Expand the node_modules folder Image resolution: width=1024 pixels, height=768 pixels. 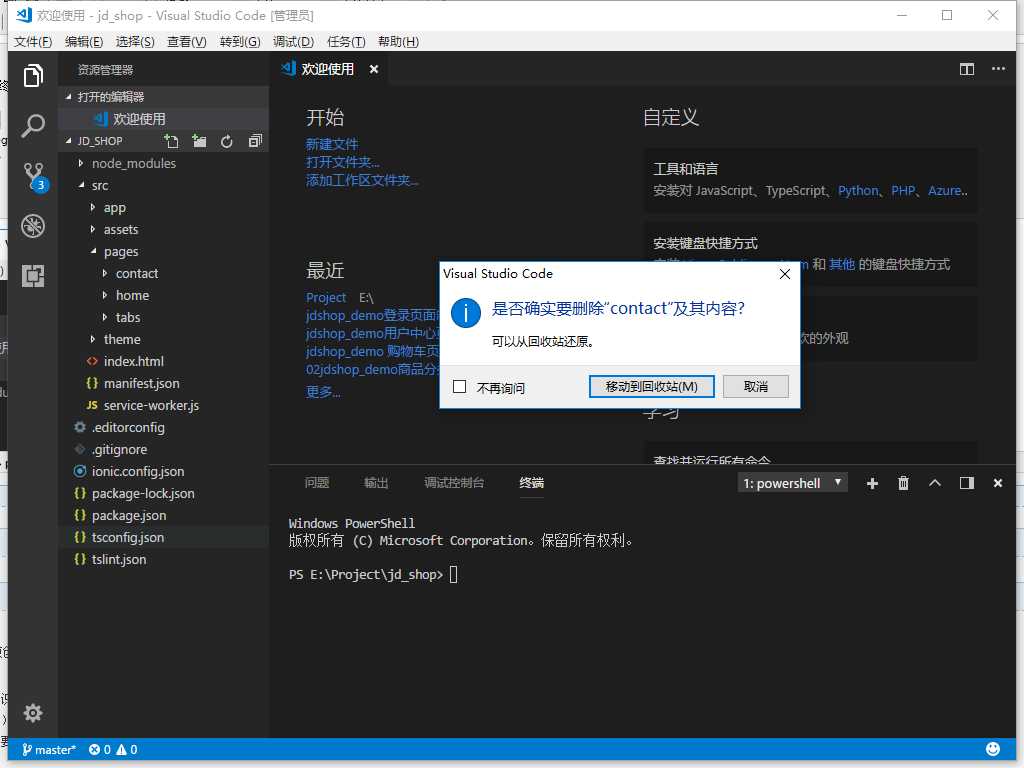pos(133,163)
